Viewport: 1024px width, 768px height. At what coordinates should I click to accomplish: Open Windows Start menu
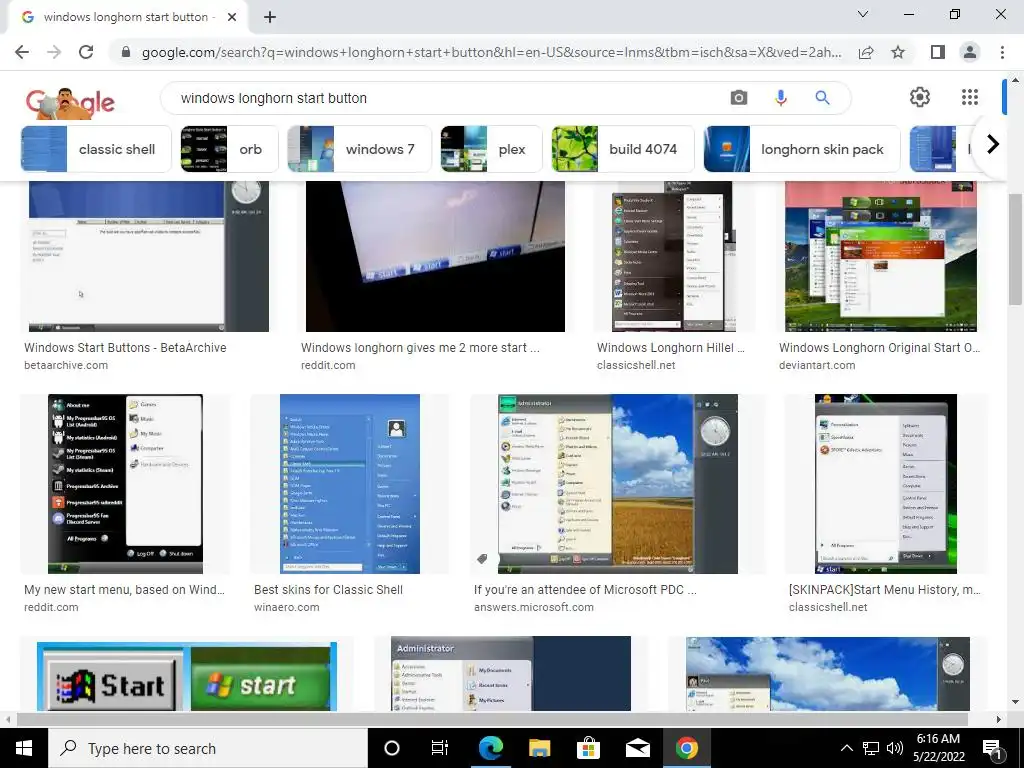24,748
